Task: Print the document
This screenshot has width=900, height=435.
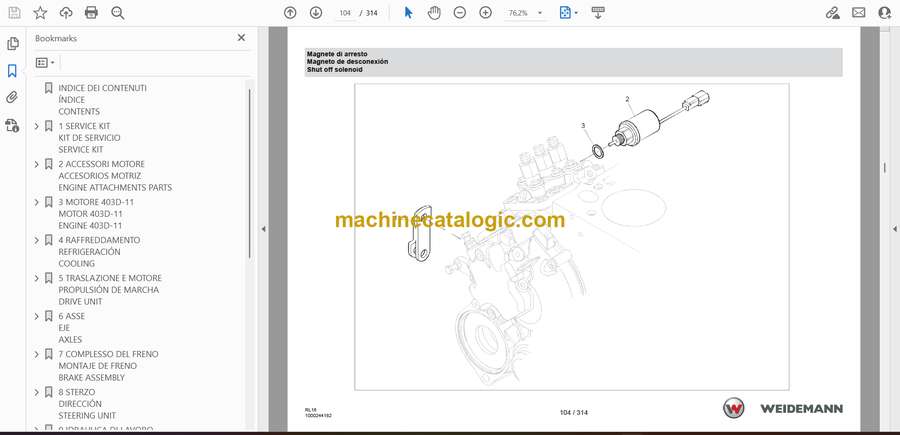Action: coord(91,13)
